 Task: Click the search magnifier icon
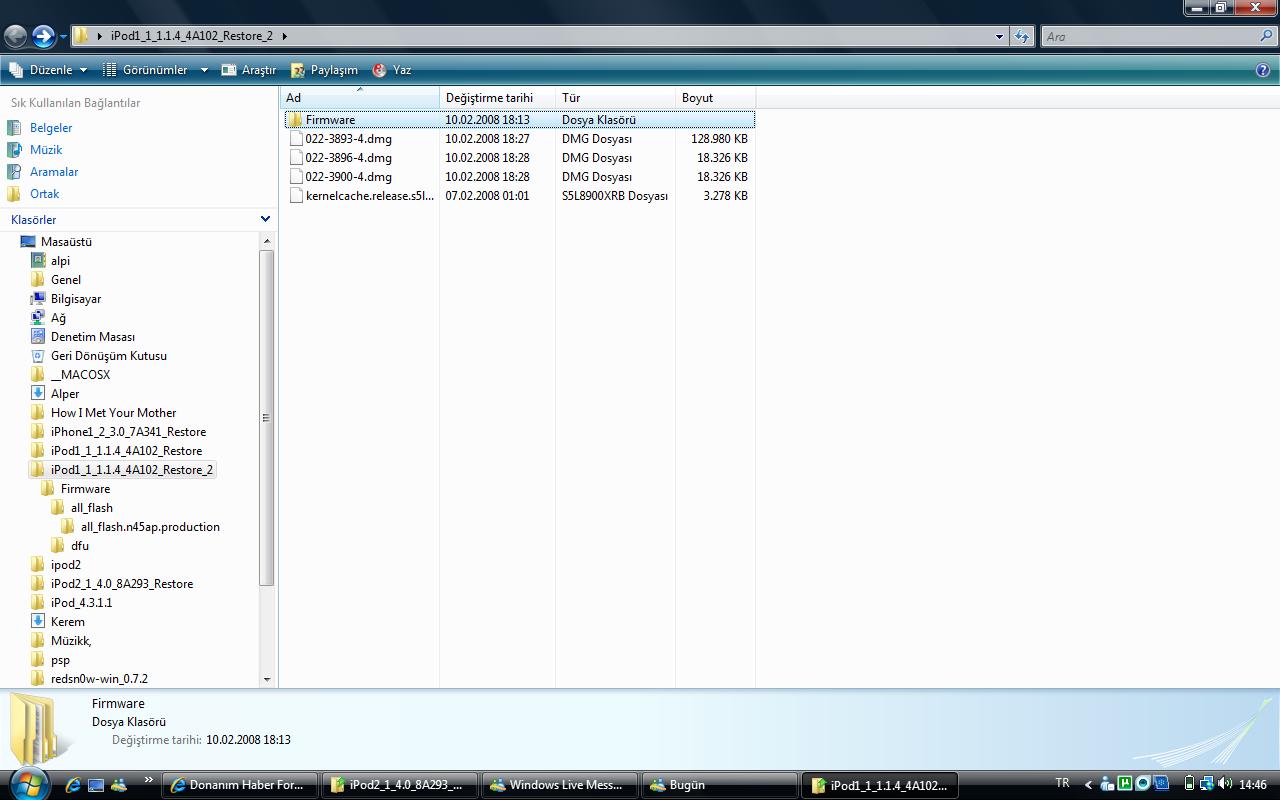point(1267,37)
